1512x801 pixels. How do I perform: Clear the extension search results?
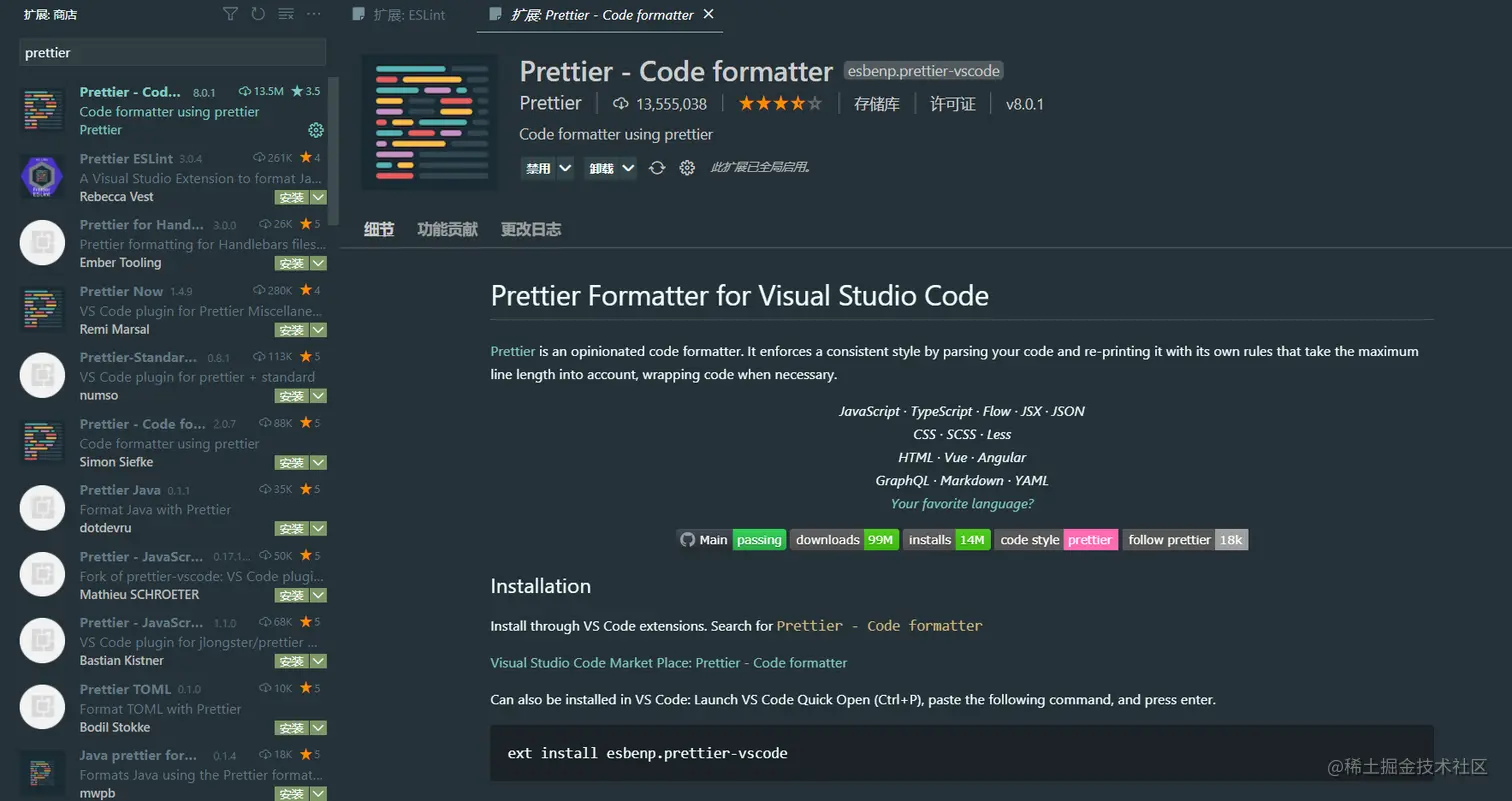[286, 14]
